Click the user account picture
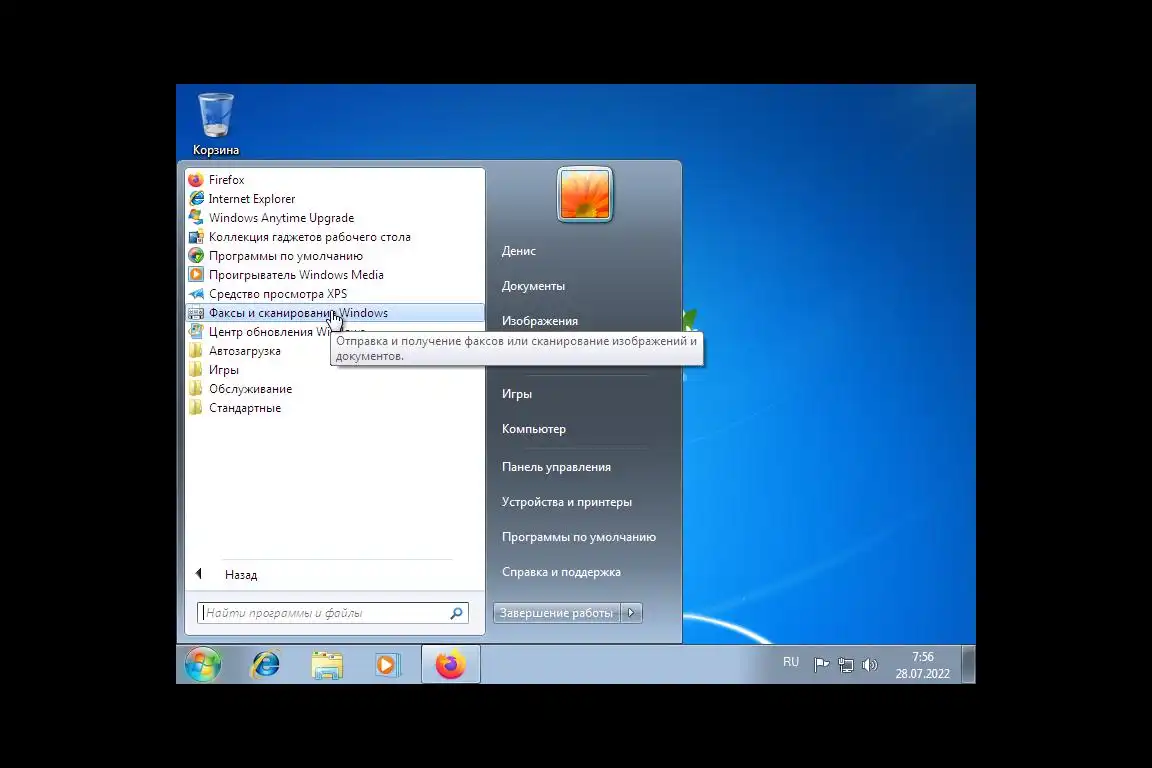 (x=585, y=195)
